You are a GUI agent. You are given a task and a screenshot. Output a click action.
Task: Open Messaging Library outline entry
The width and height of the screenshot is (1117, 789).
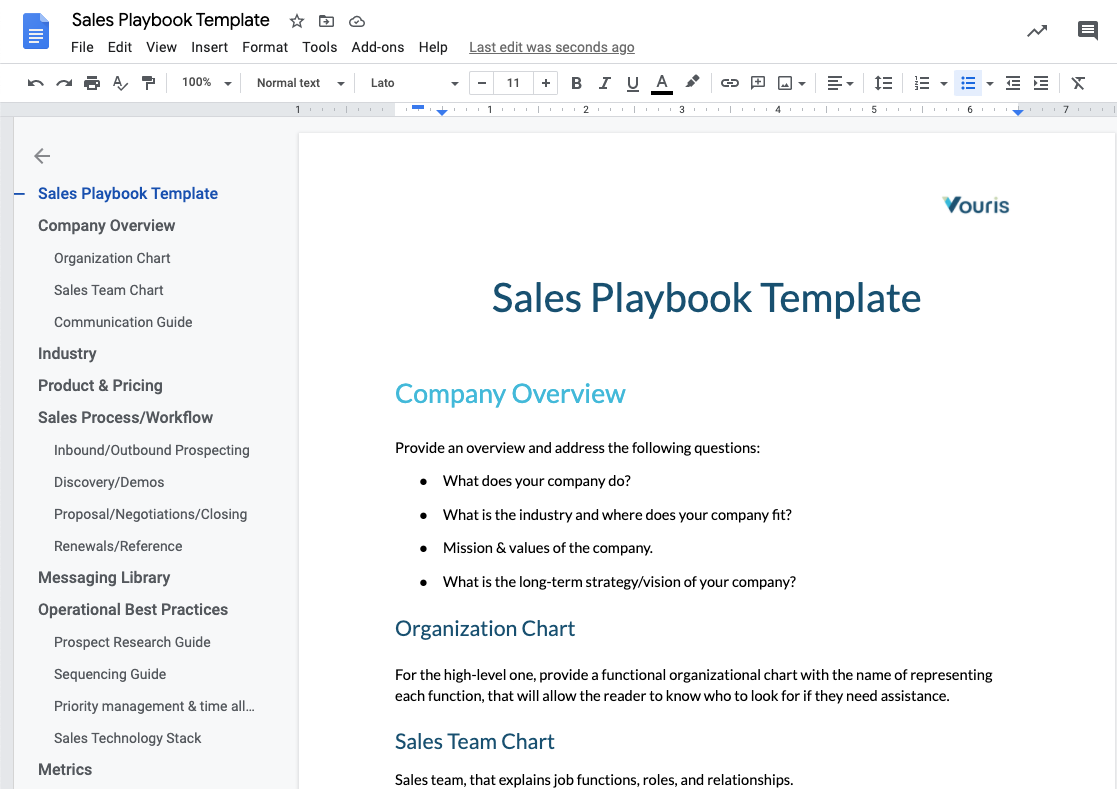(104, 578)
